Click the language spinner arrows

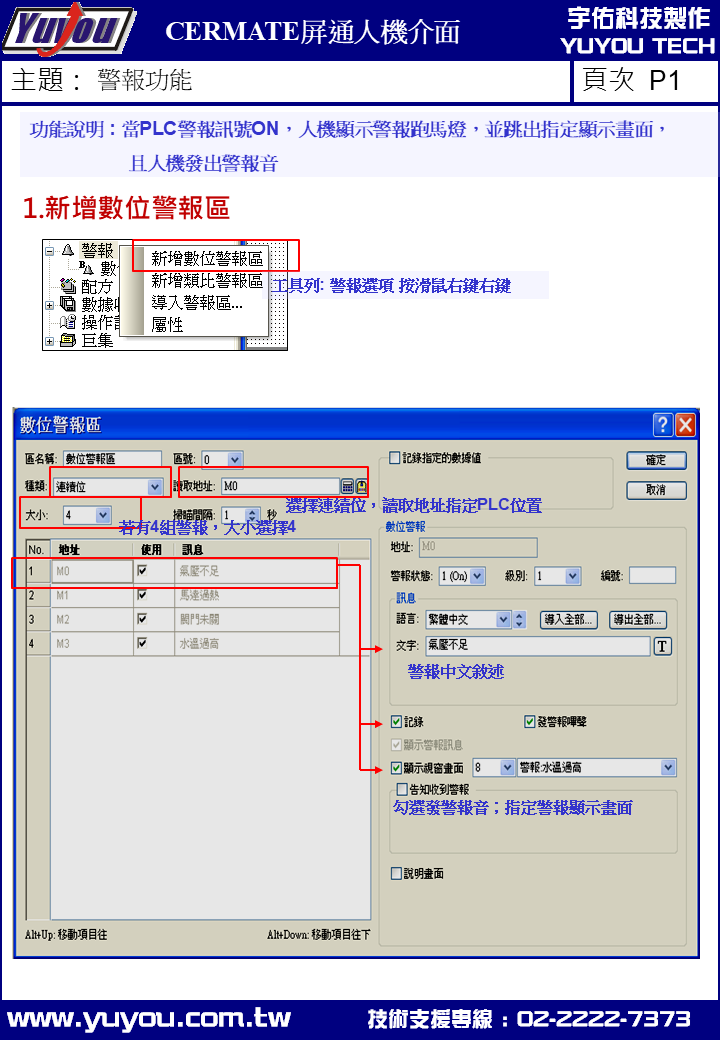point(520,619)
